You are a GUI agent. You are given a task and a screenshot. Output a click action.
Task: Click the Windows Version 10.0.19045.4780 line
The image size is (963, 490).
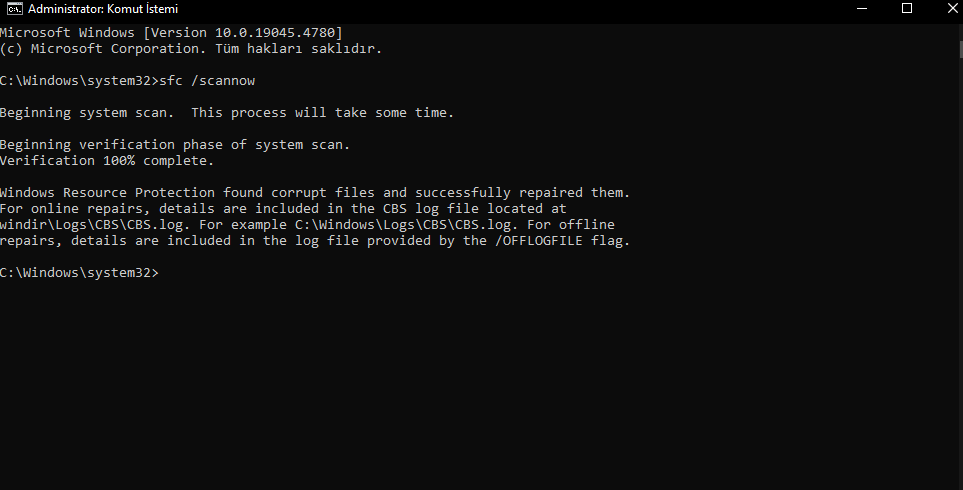pyautogui.click(x=171, y=33)
